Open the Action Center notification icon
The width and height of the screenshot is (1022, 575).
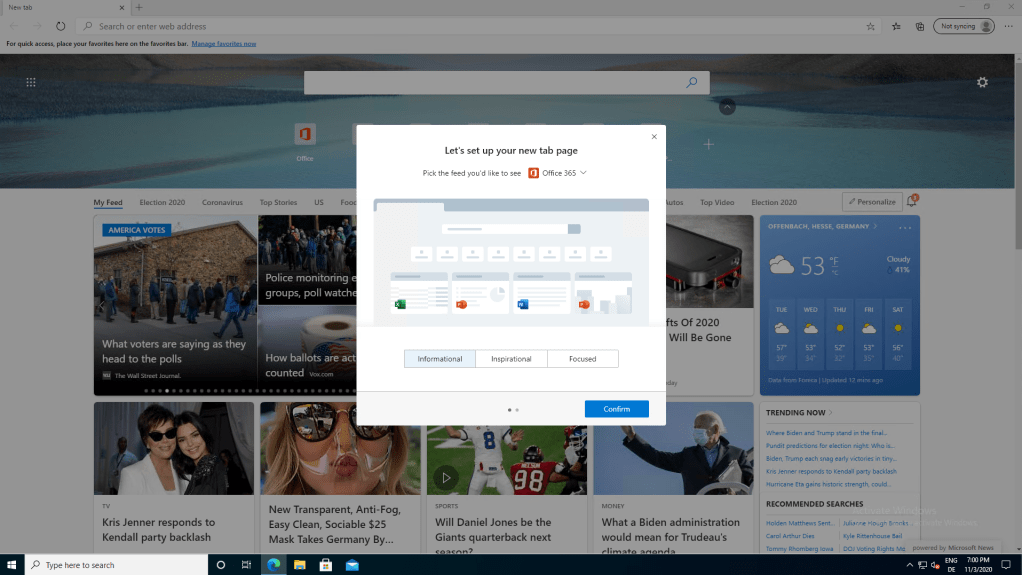pos(1006,565)
